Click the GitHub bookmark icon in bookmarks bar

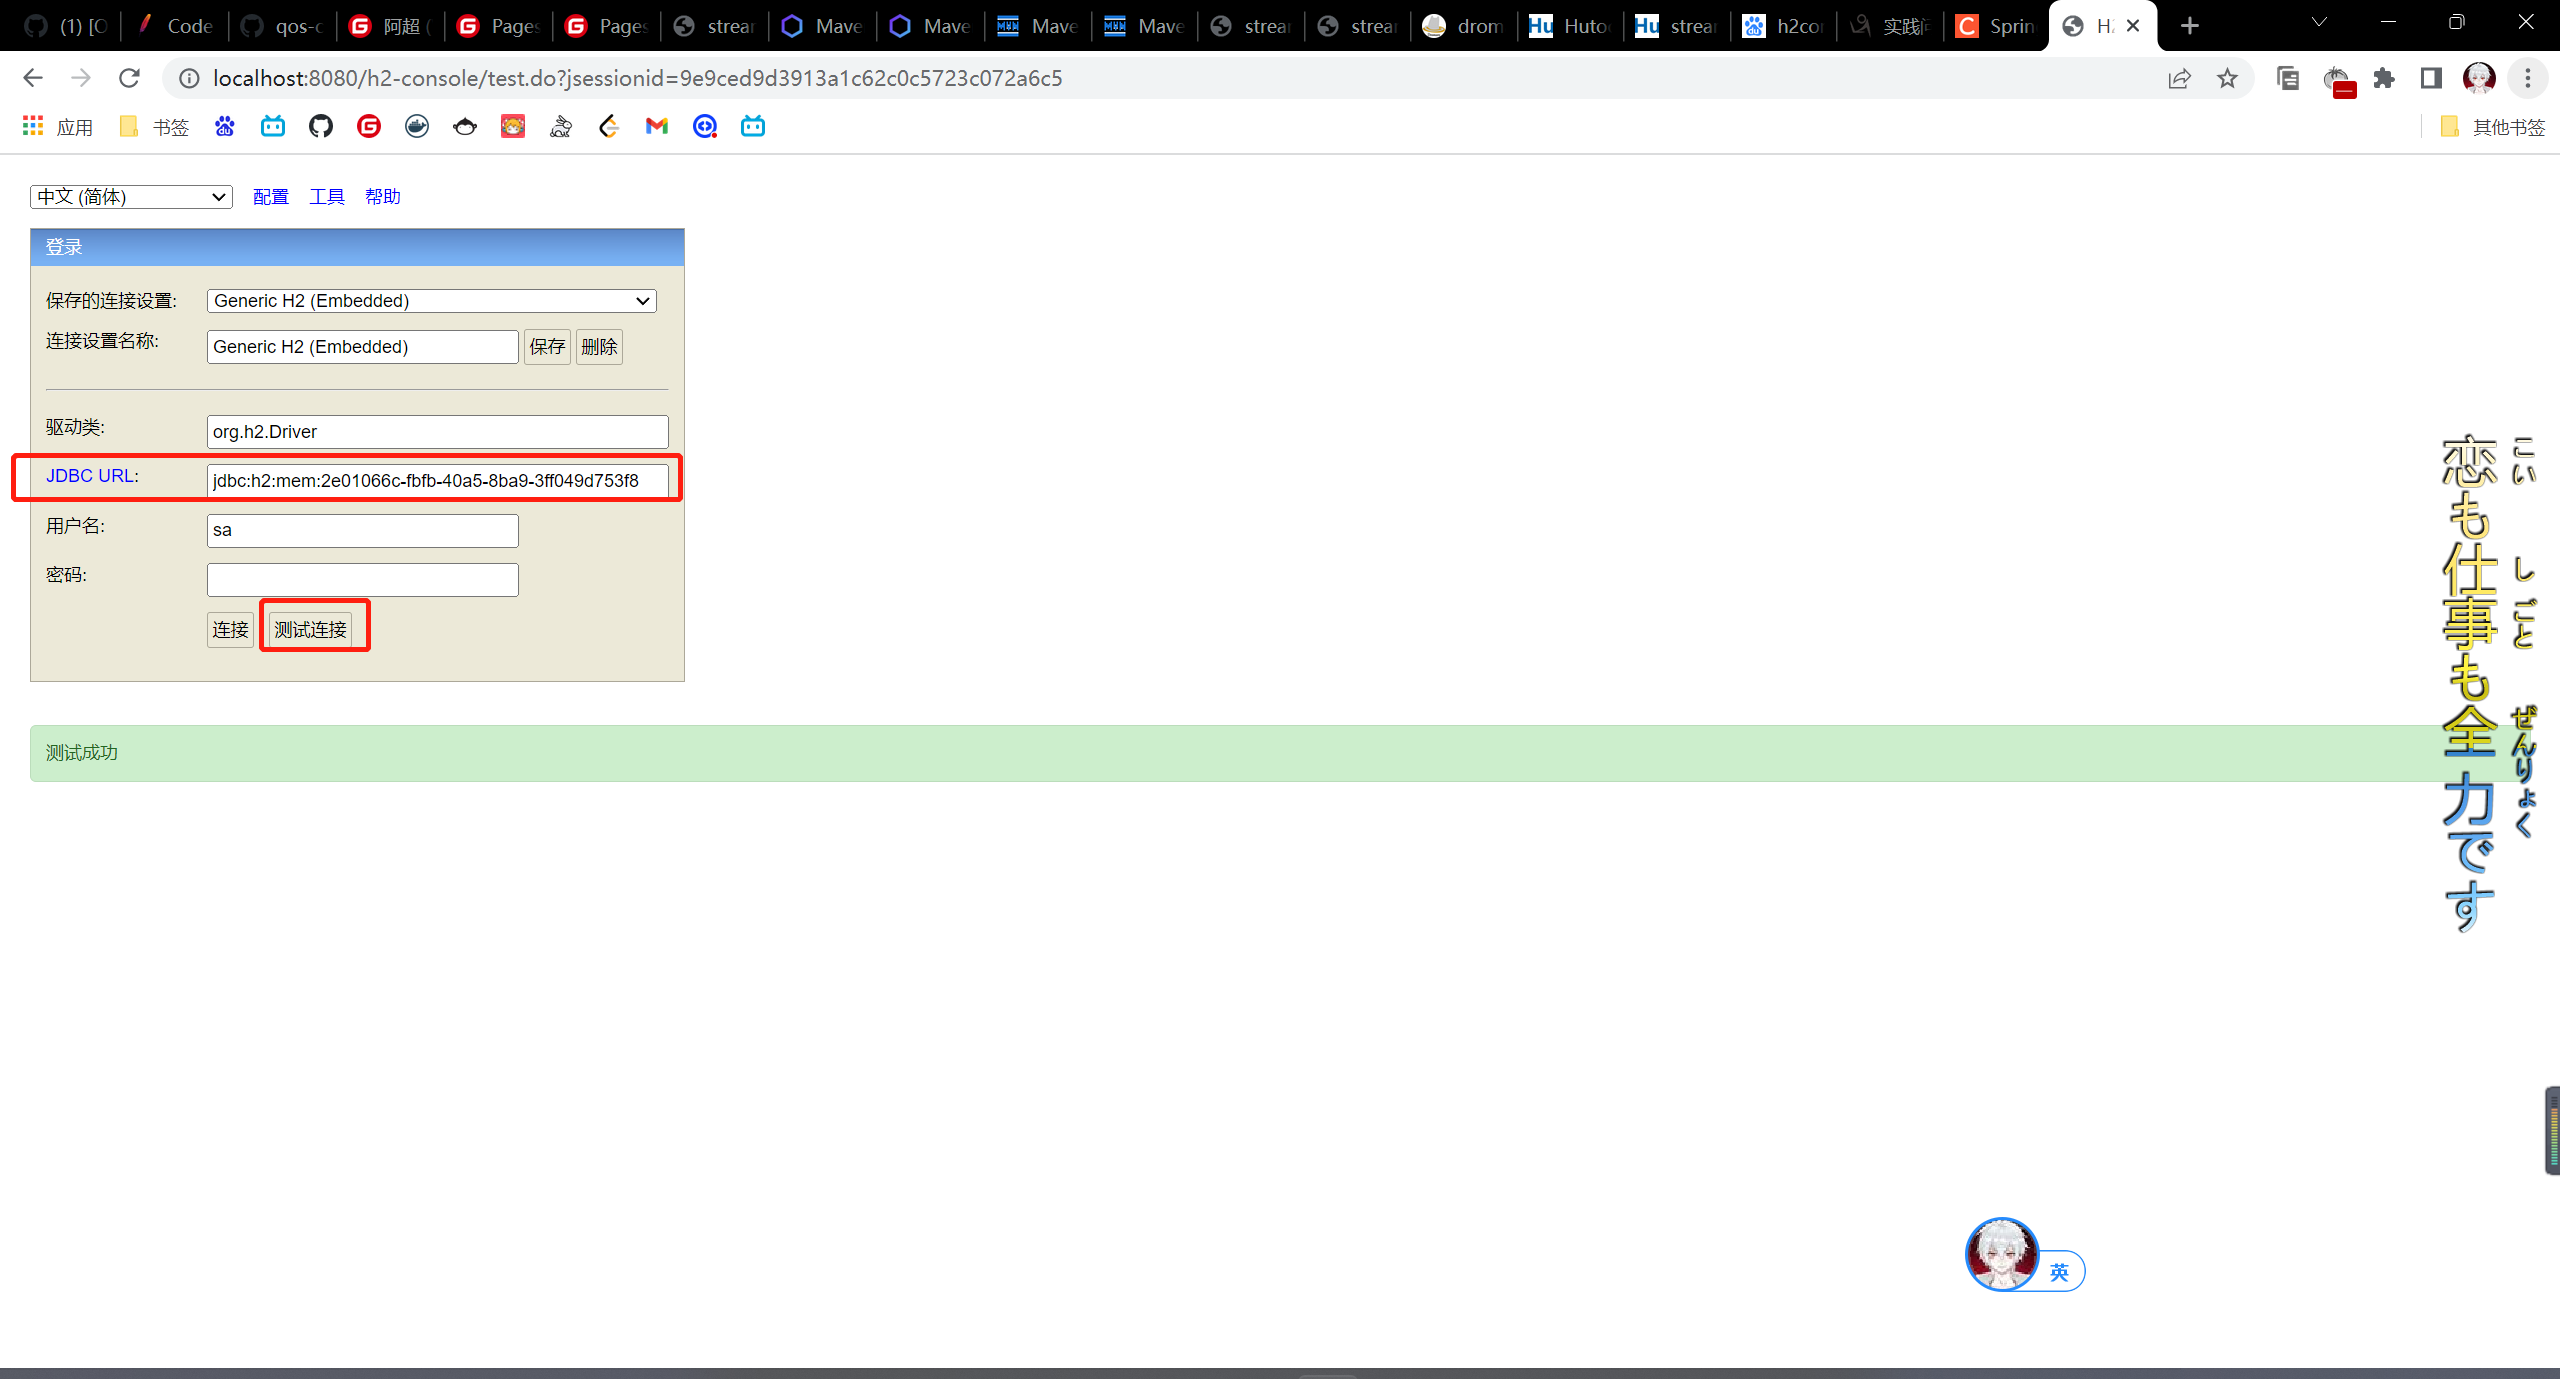tap(320, 126)
